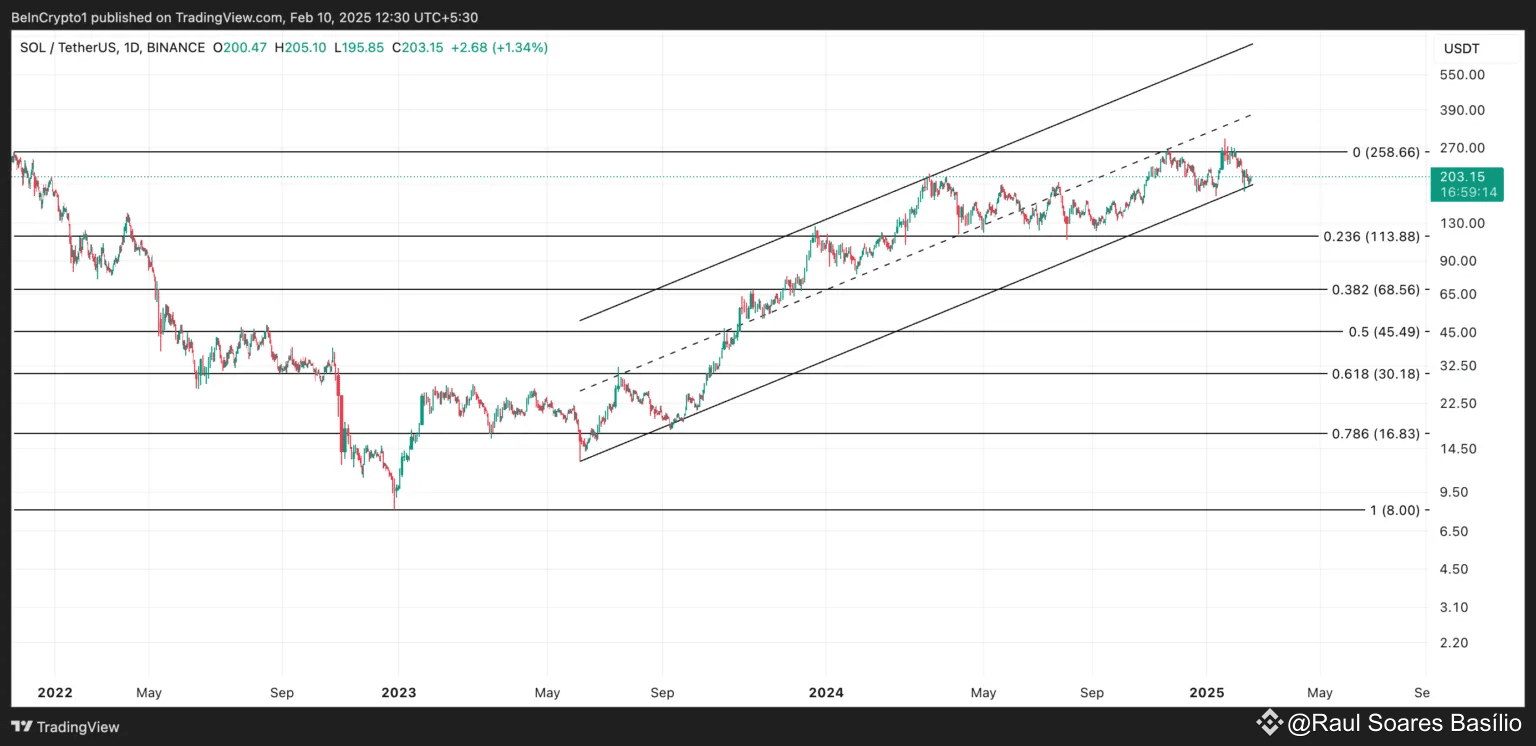
Task: Click the +2.68 (+1.34%) change value
Action: [x=499, y=47]
